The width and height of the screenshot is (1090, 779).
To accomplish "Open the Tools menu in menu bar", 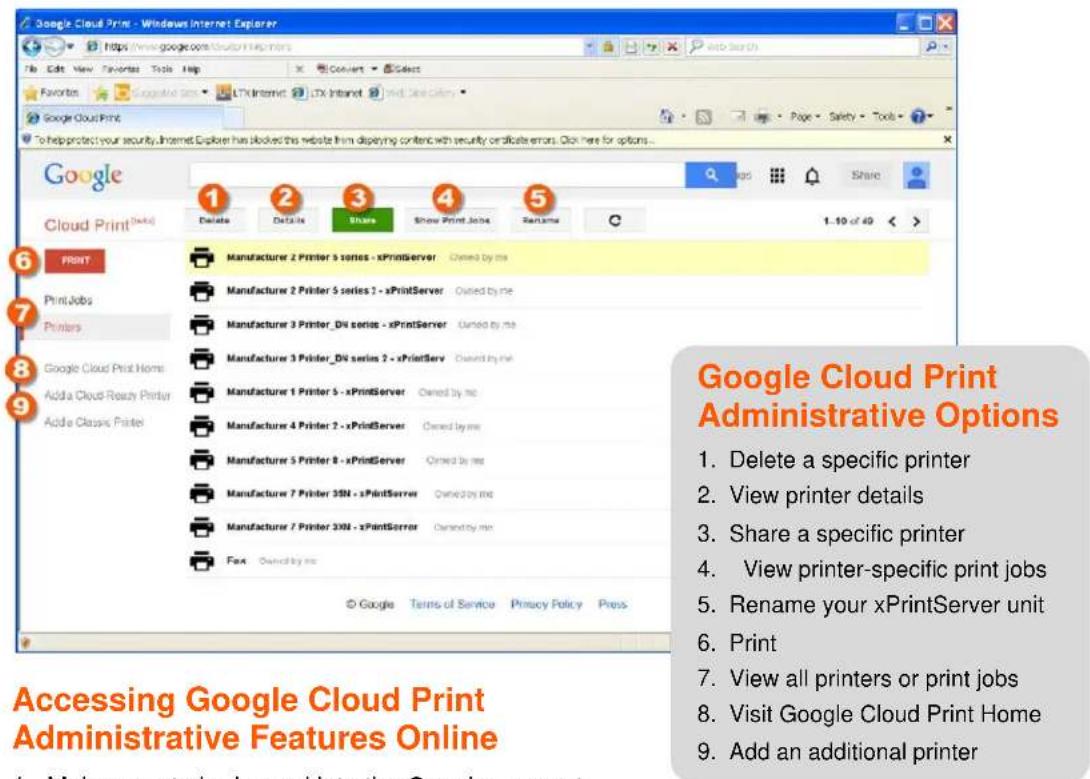I will 161,69.
